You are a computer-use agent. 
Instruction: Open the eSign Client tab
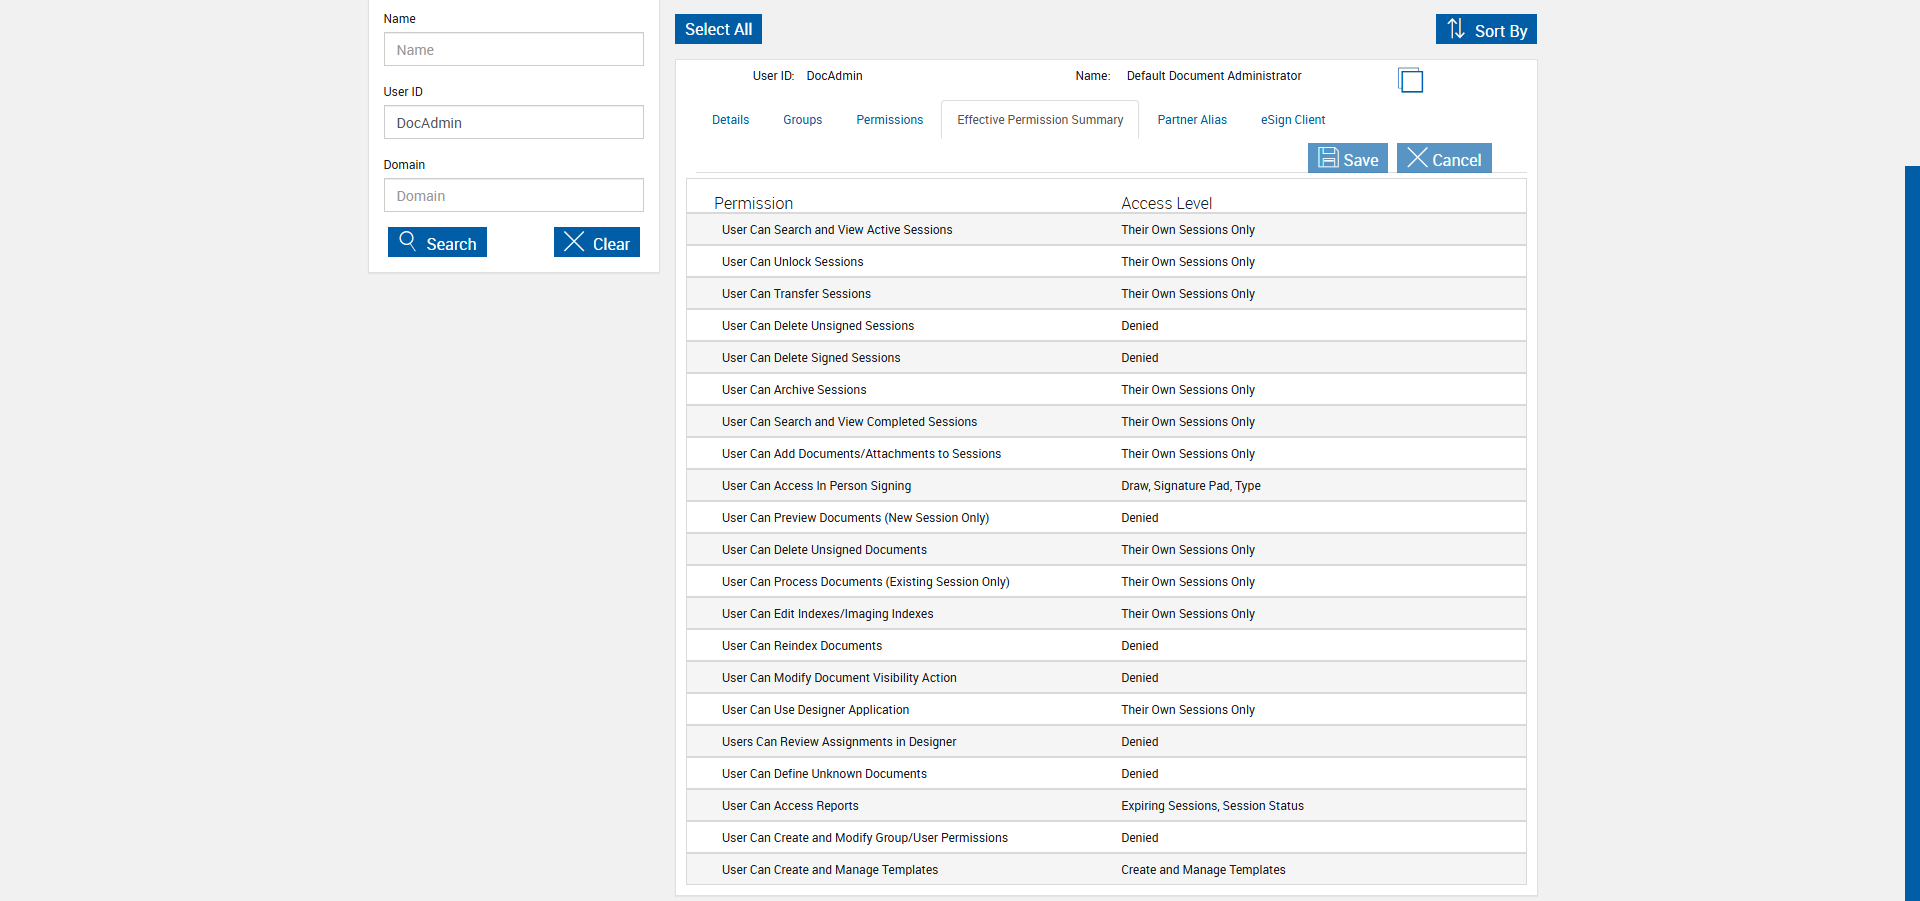[x=1292, y=120]
